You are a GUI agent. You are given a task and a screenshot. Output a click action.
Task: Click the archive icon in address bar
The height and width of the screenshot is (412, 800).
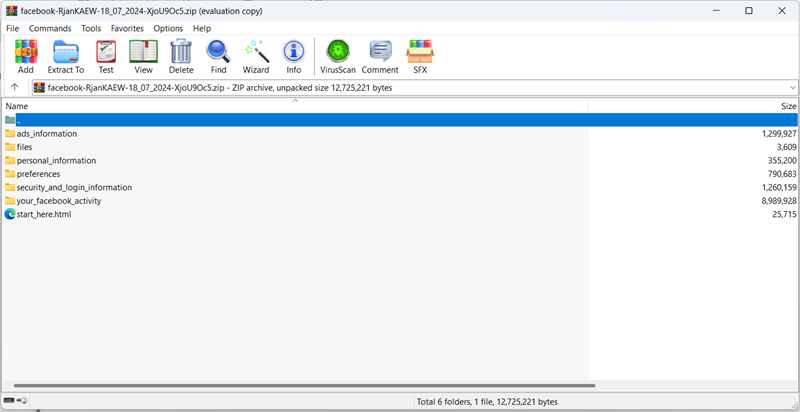point(39,88)
